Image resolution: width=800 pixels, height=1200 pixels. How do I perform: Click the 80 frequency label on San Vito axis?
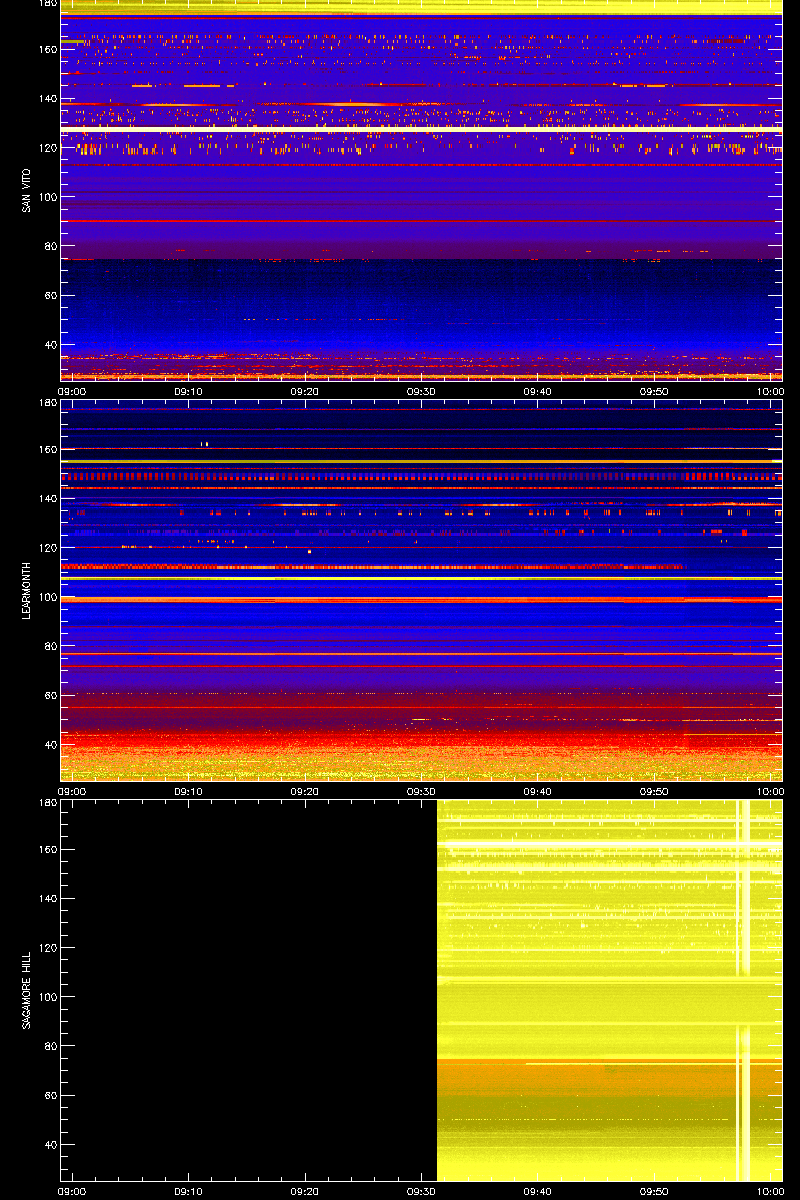point(49,246)
